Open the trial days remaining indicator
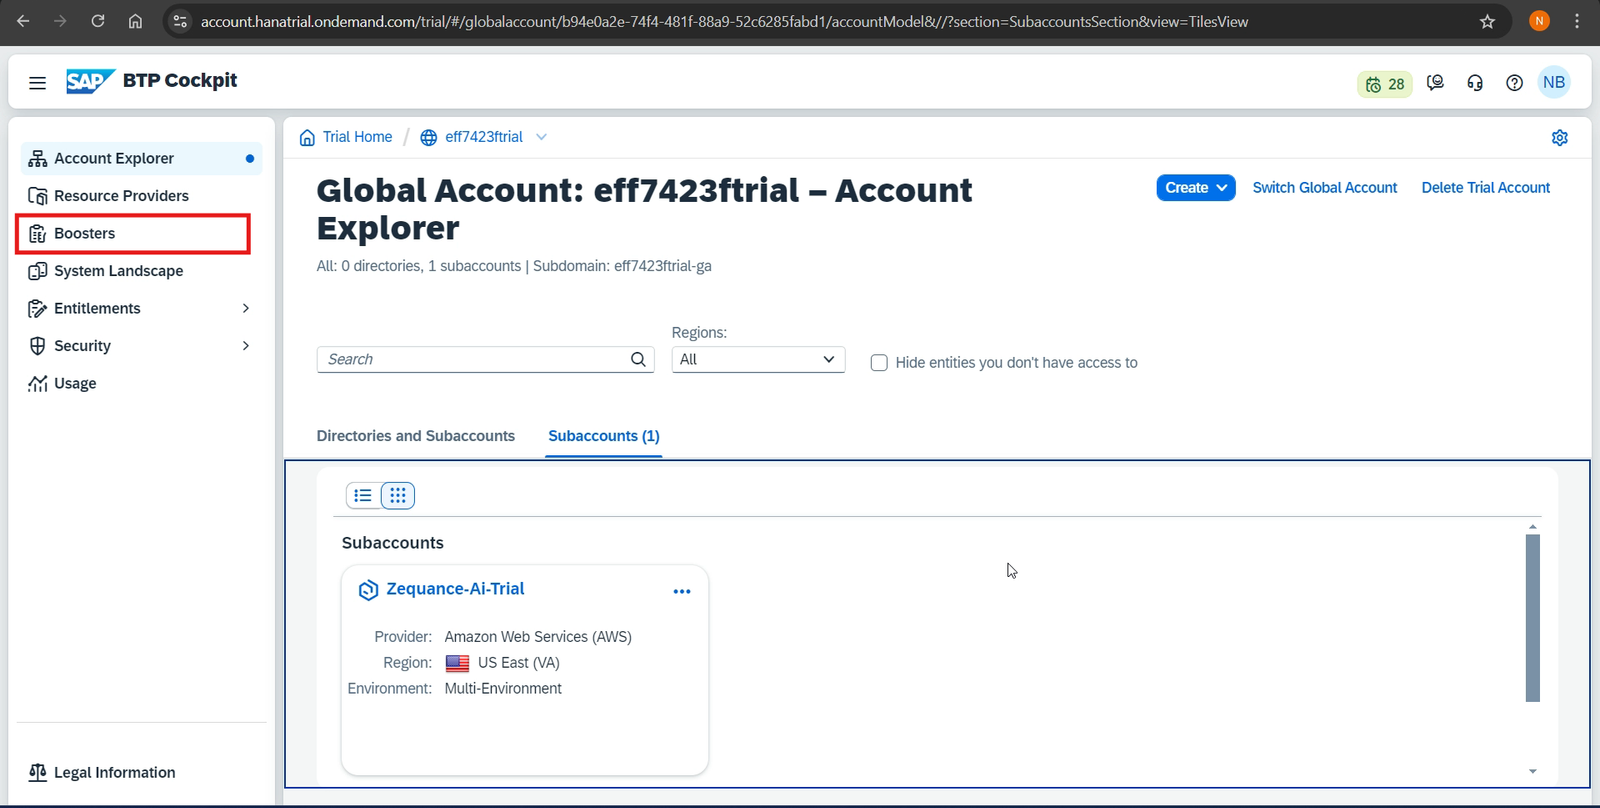Screen dimensions: 1600x808 tap(1385, 84)
